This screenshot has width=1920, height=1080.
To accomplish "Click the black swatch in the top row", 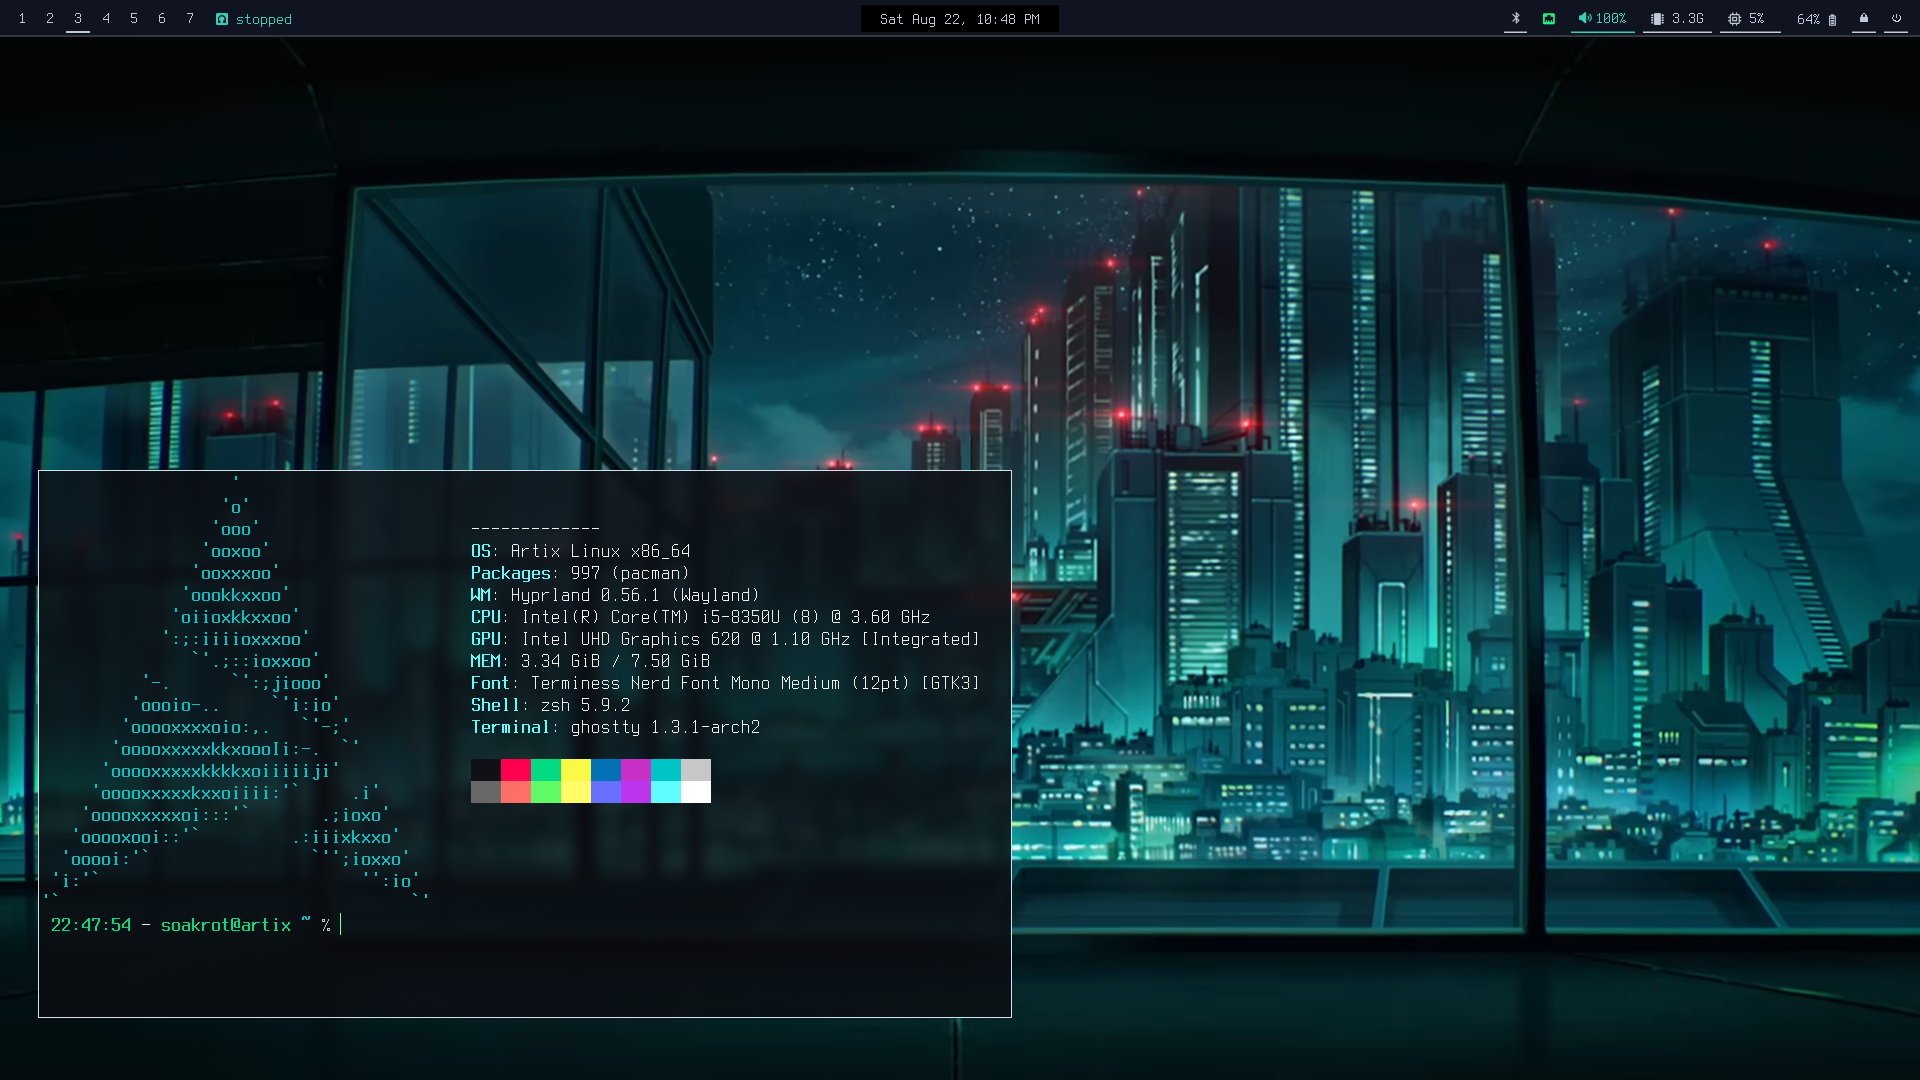I will pyautogui.click(x=486, y=770).
